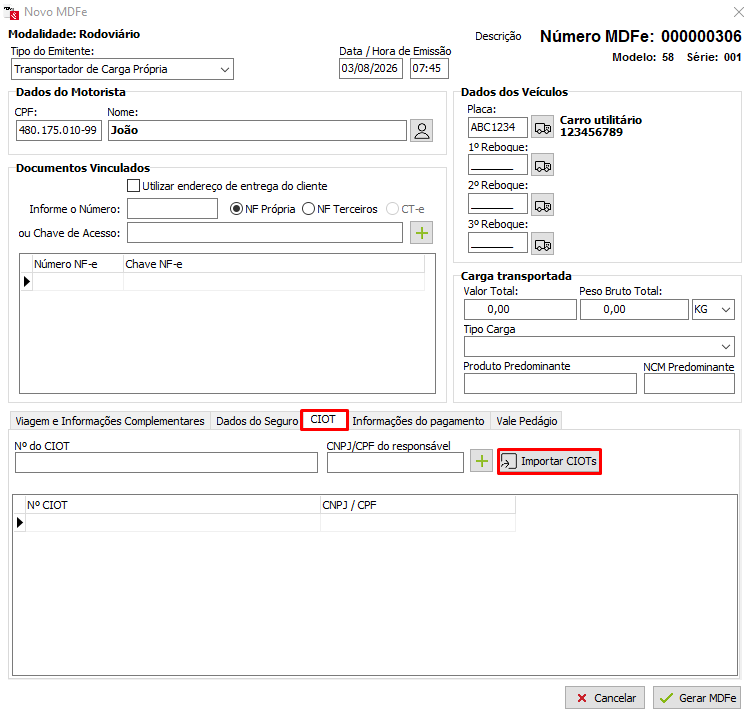Click the 1º Reboque plate field

click(x=498, y=165)
